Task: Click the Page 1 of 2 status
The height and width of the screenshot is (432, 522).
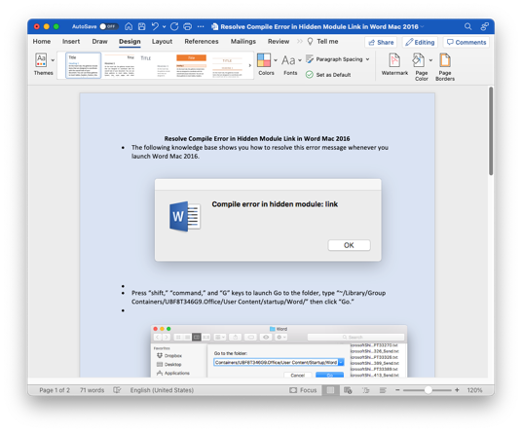Action: (54, 390)
